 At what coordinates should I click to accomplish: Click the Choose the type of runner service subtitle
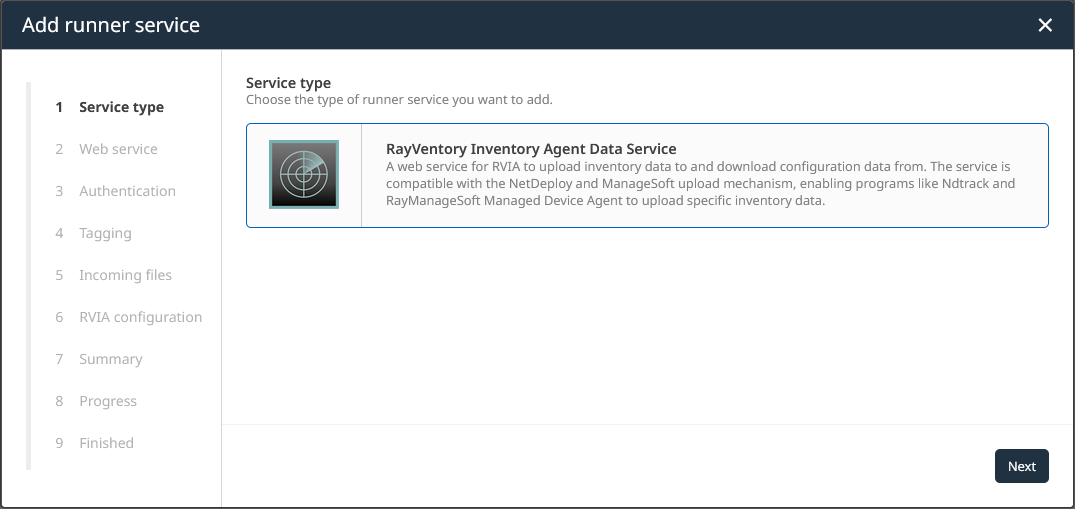pos(399,100)
